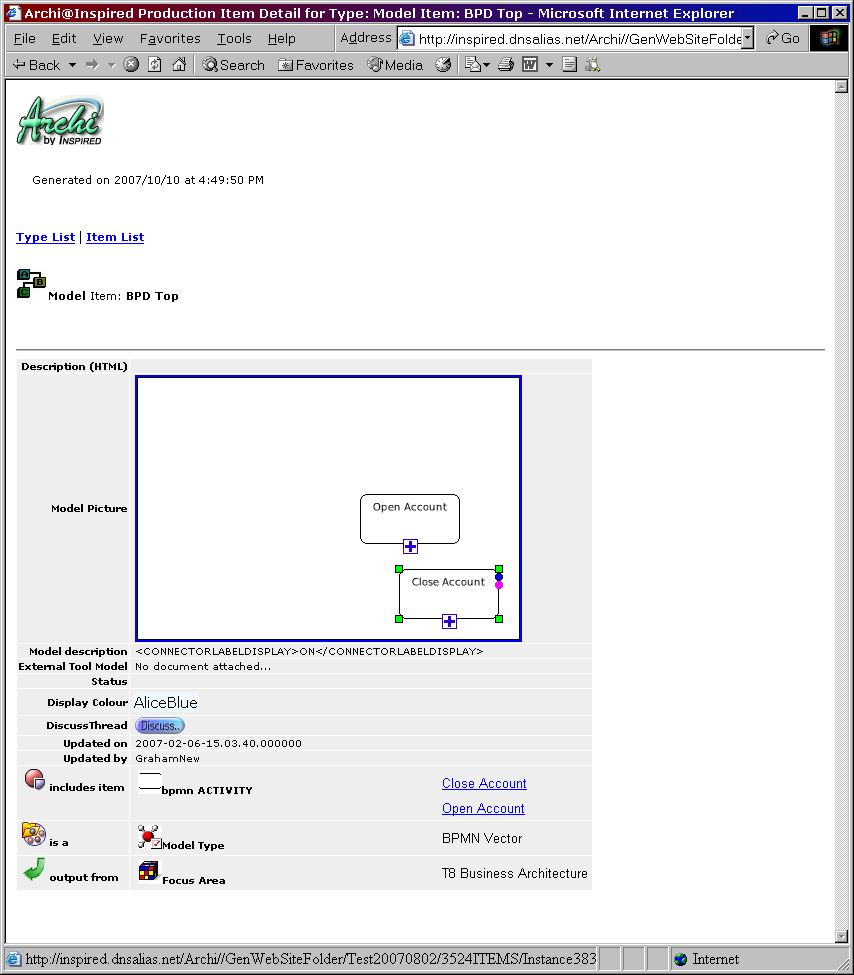Click the Go button beside address bar
This screenshot has width=854, height=975.
782,39
